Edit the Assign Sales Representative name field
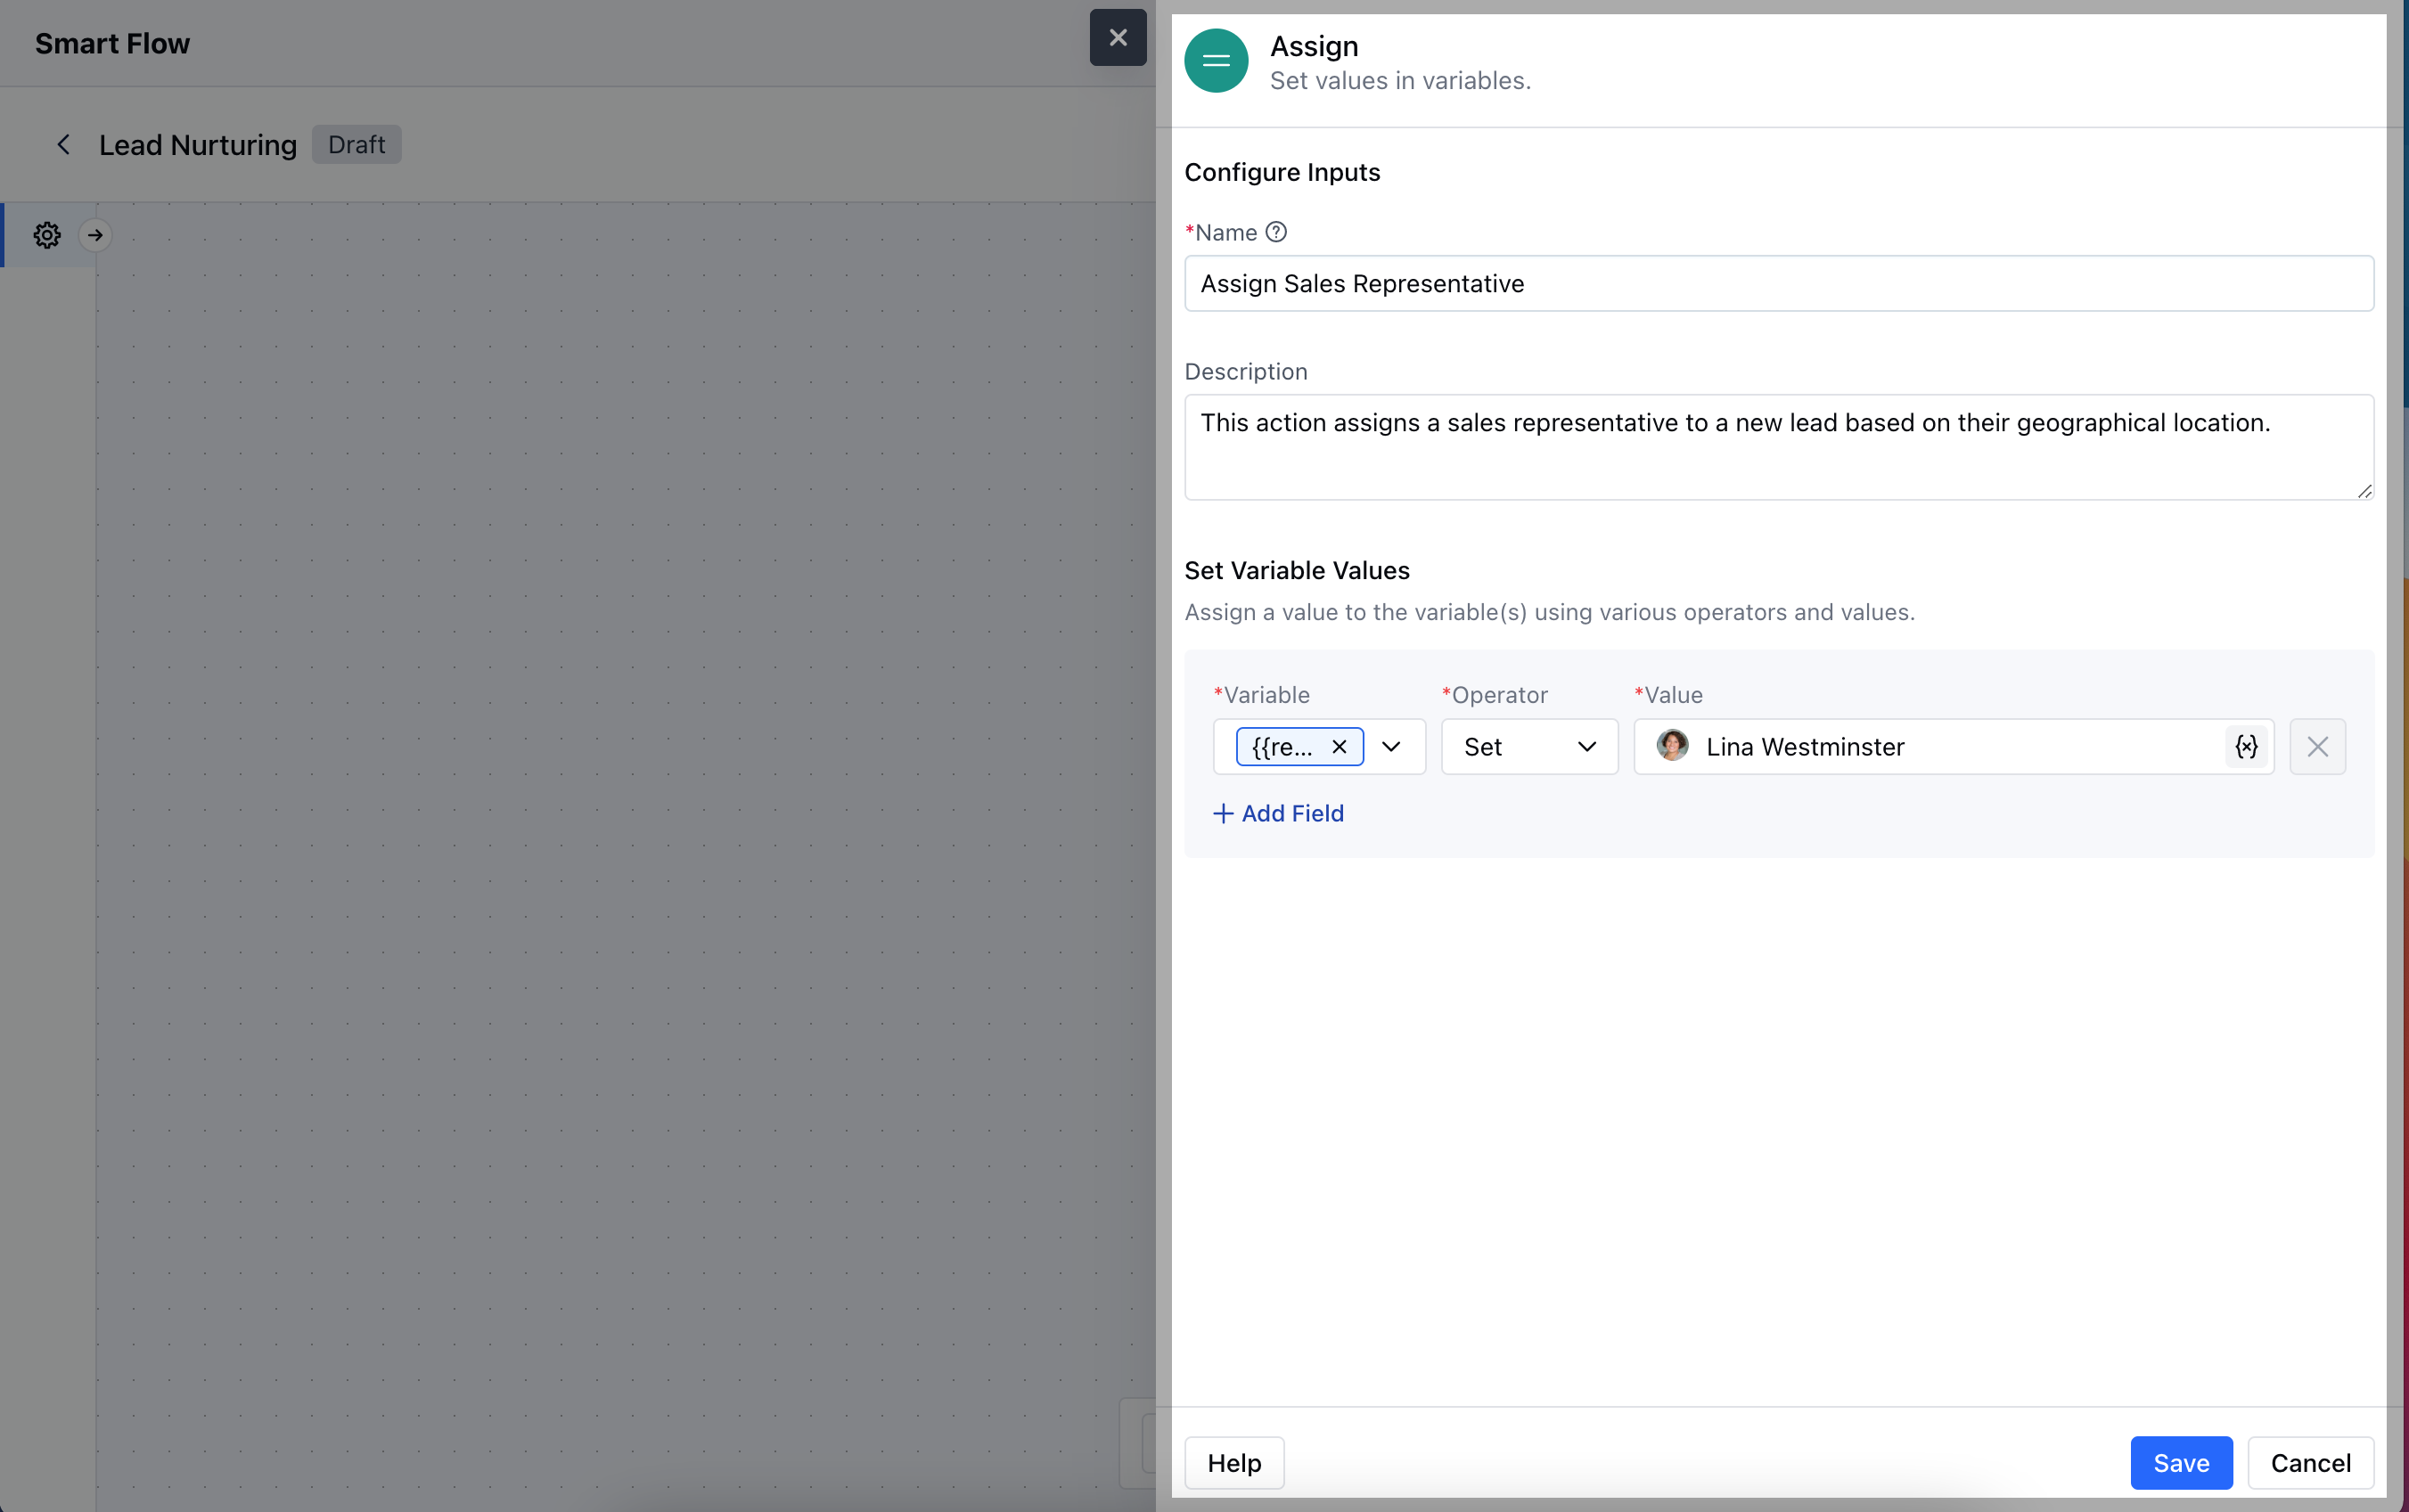Image resolution: width=2409 pixels, height=1512 pixels. [1777, 283]
